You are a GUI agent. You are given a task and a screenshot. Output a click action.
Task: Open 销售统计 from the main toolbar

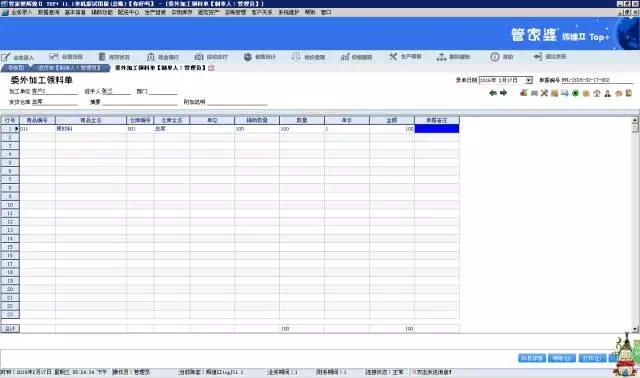tap(260, 57)
